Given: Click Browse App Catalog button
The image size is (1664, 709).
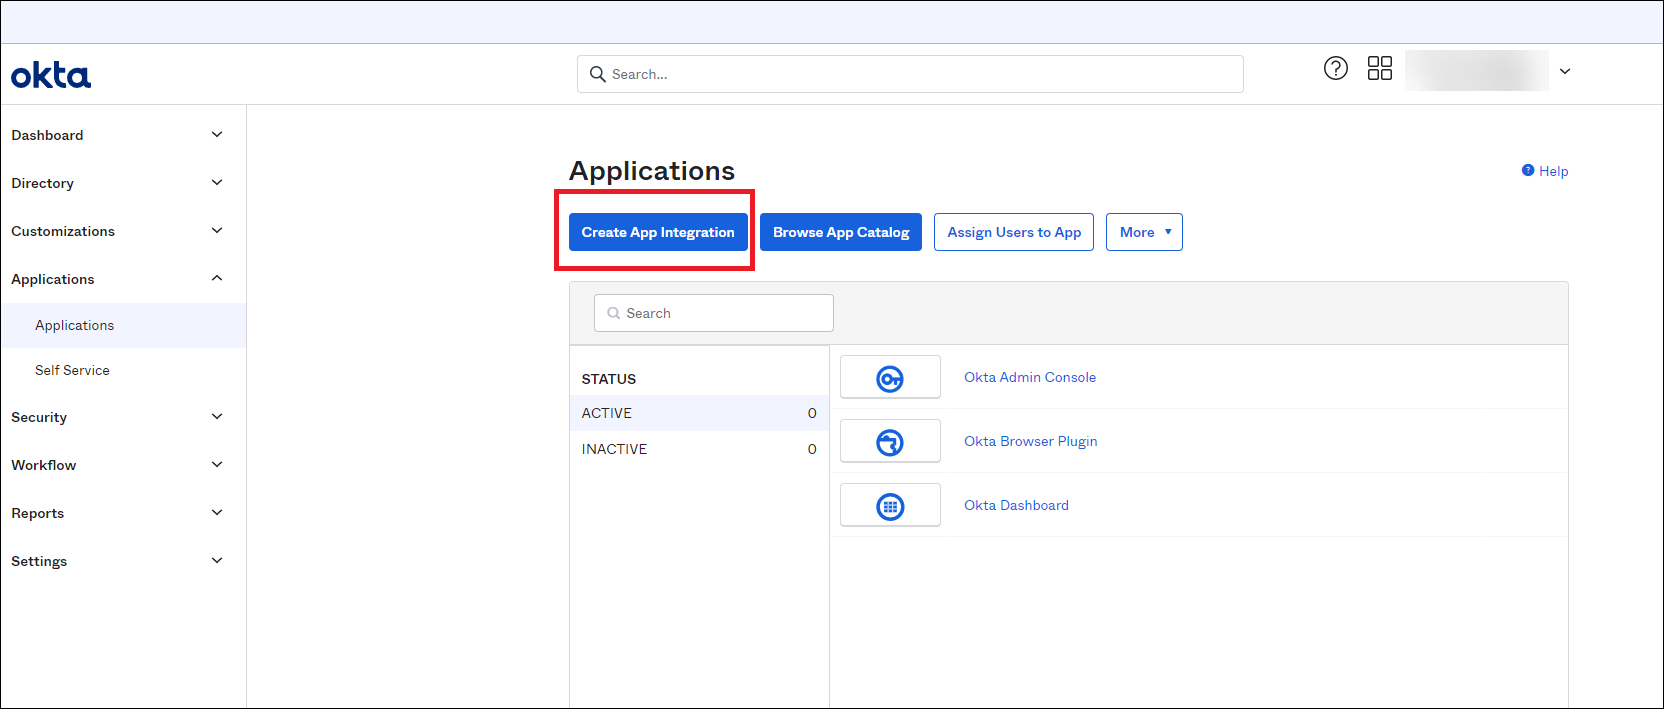Looking at the screenshot, I should 840,232.
